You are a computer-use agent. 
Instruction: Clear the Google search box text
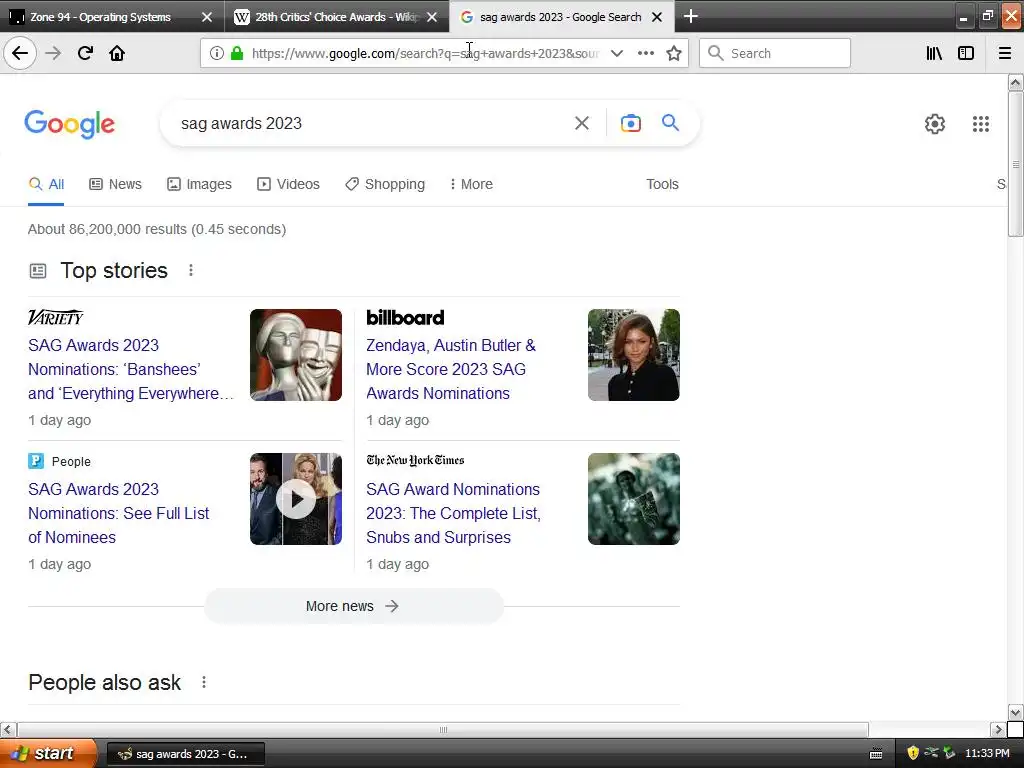pos(581,123)
